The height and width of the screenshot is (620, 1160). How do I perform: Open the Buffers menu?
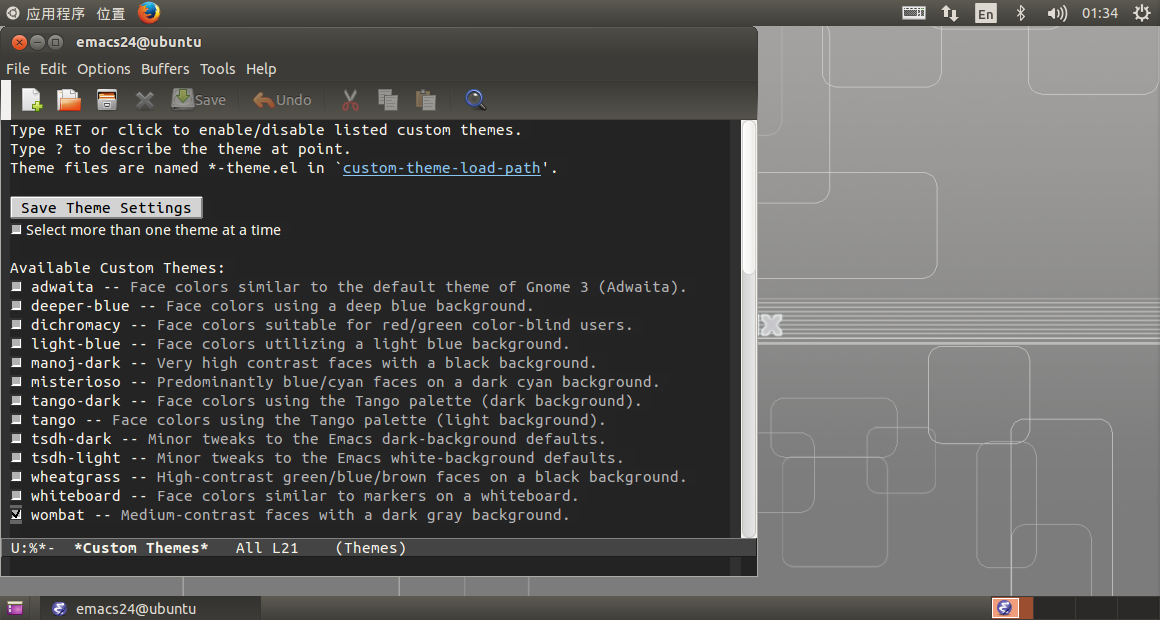tap(165, 69)
